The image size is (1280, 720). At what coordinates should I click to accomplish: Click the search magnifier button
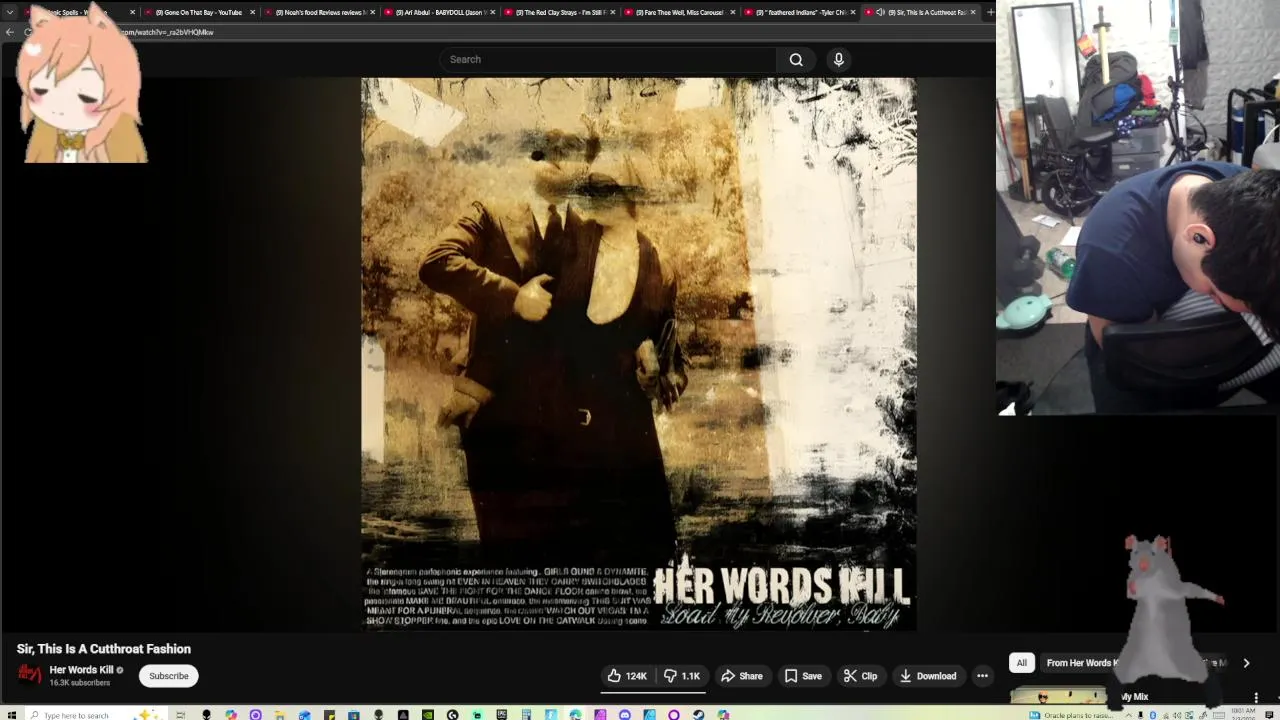796,59
